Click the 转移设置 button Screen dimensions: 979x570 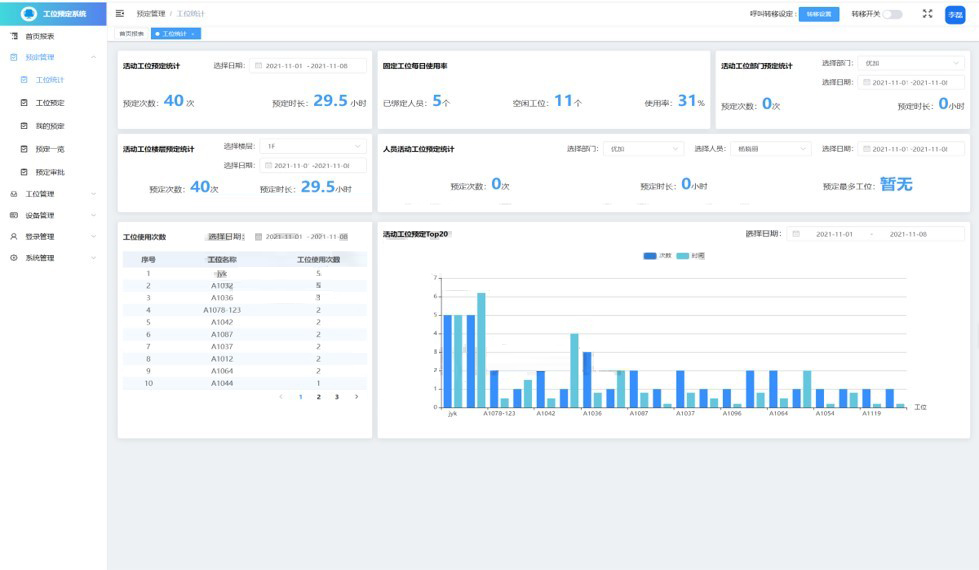pos(818,14)
